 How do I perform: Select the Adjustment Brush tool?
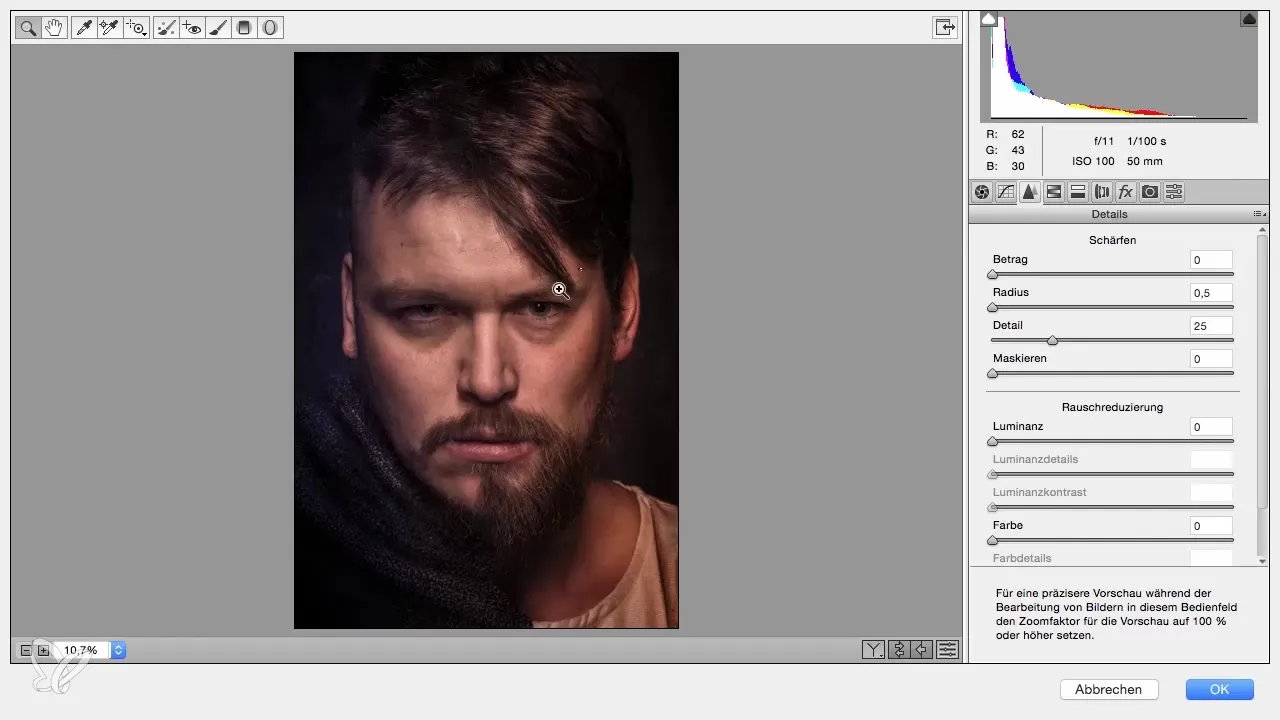pyautogui.click(x=219, y=28)
